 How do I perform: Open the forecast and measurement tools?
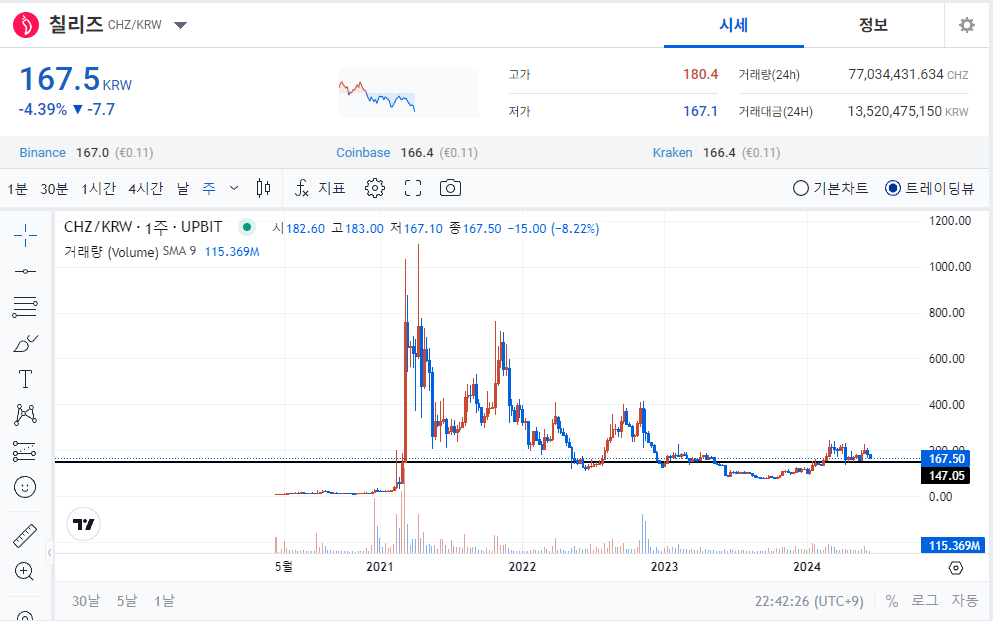(x=25, y=451)
